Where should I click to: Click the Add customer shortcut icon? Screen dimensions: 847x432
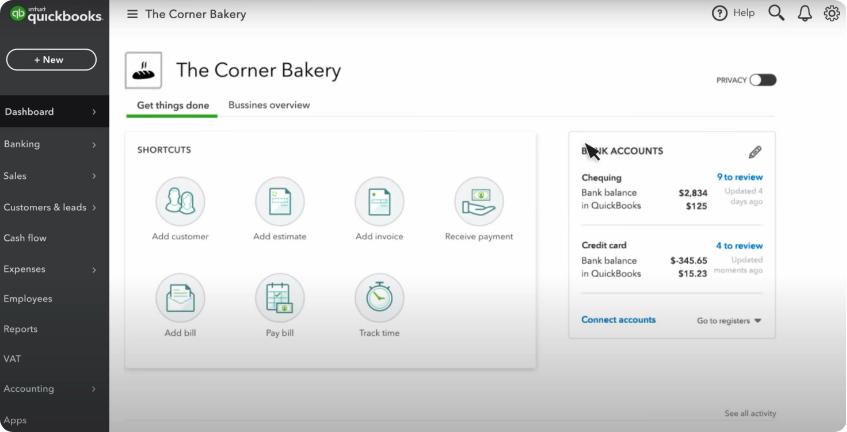pos(180,201)
